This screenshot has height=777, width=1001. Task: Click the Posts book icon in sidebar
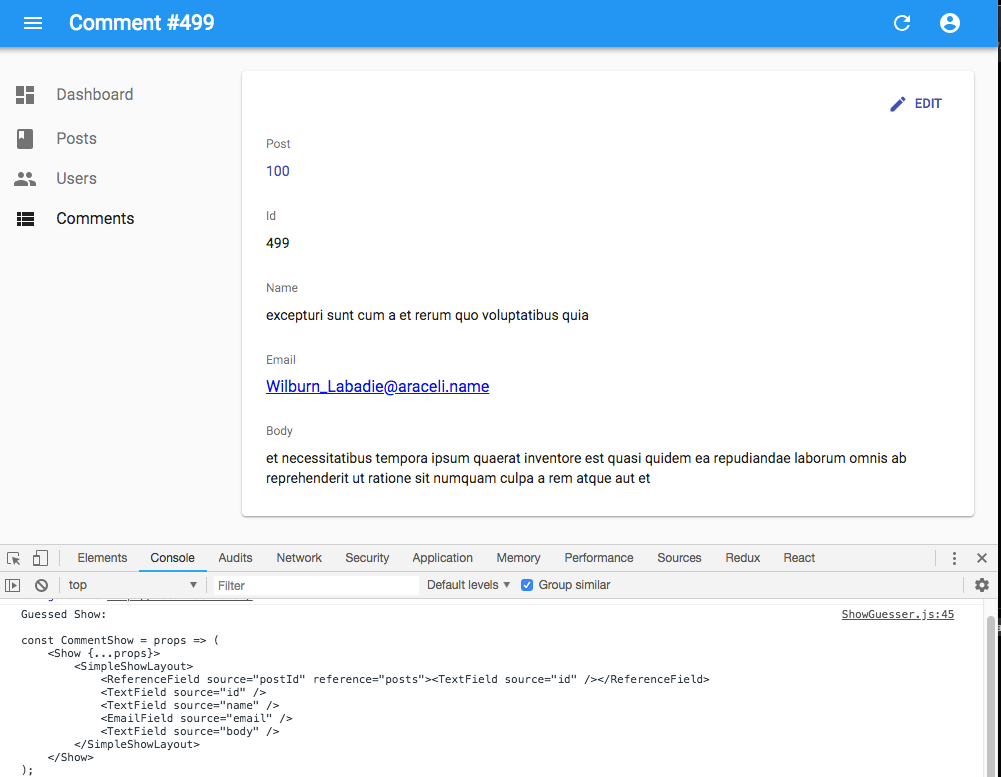[x=25, y=139]
